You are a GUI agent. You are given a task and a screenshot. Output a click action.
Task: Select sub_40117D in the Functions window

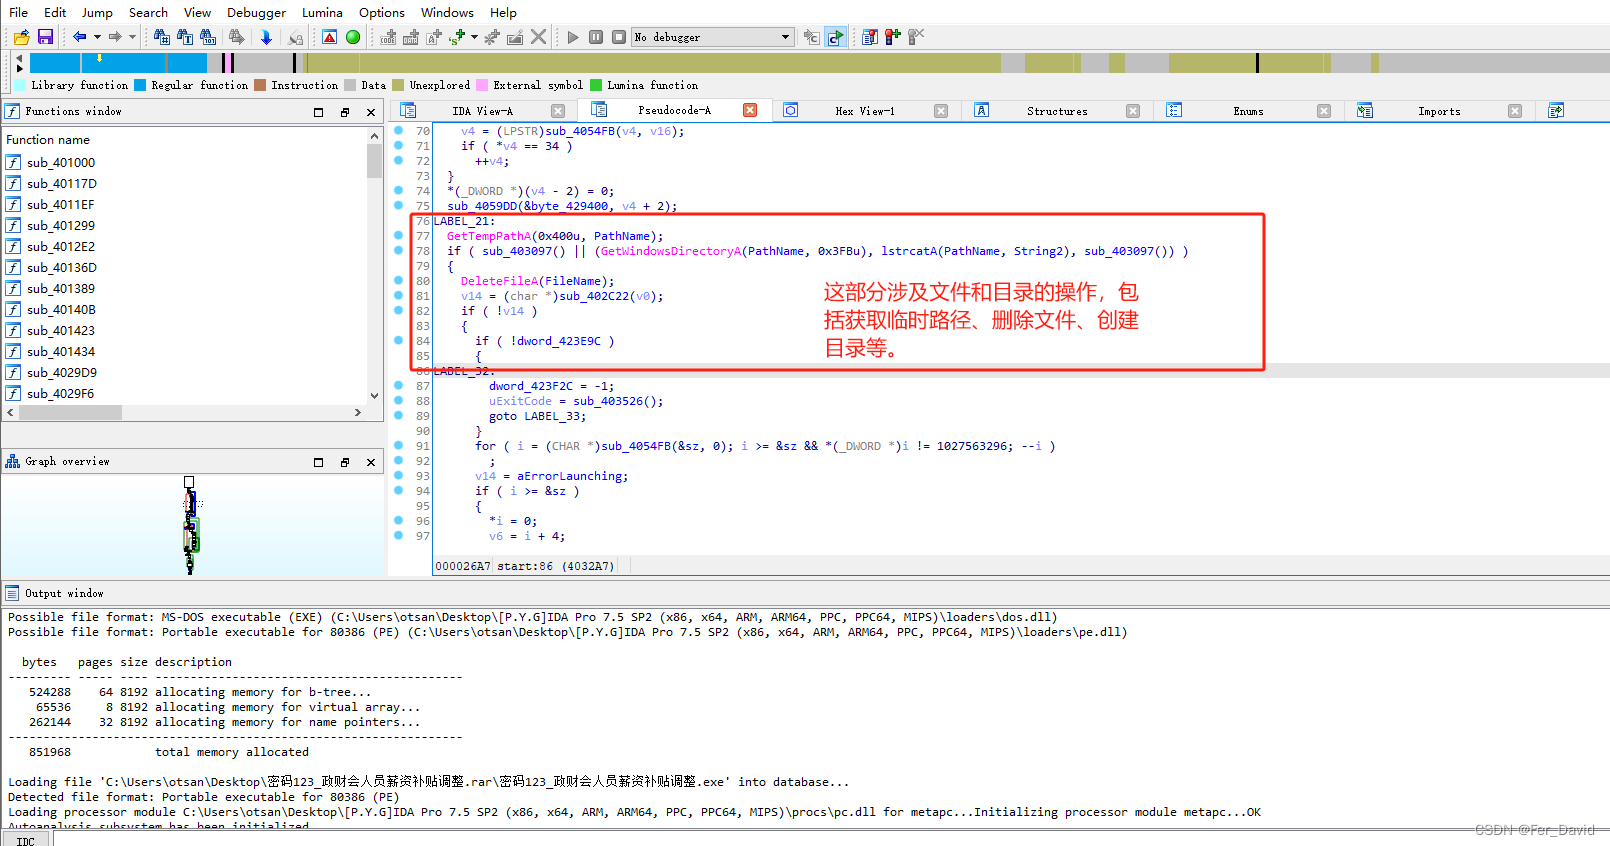(x=62, y=183)
